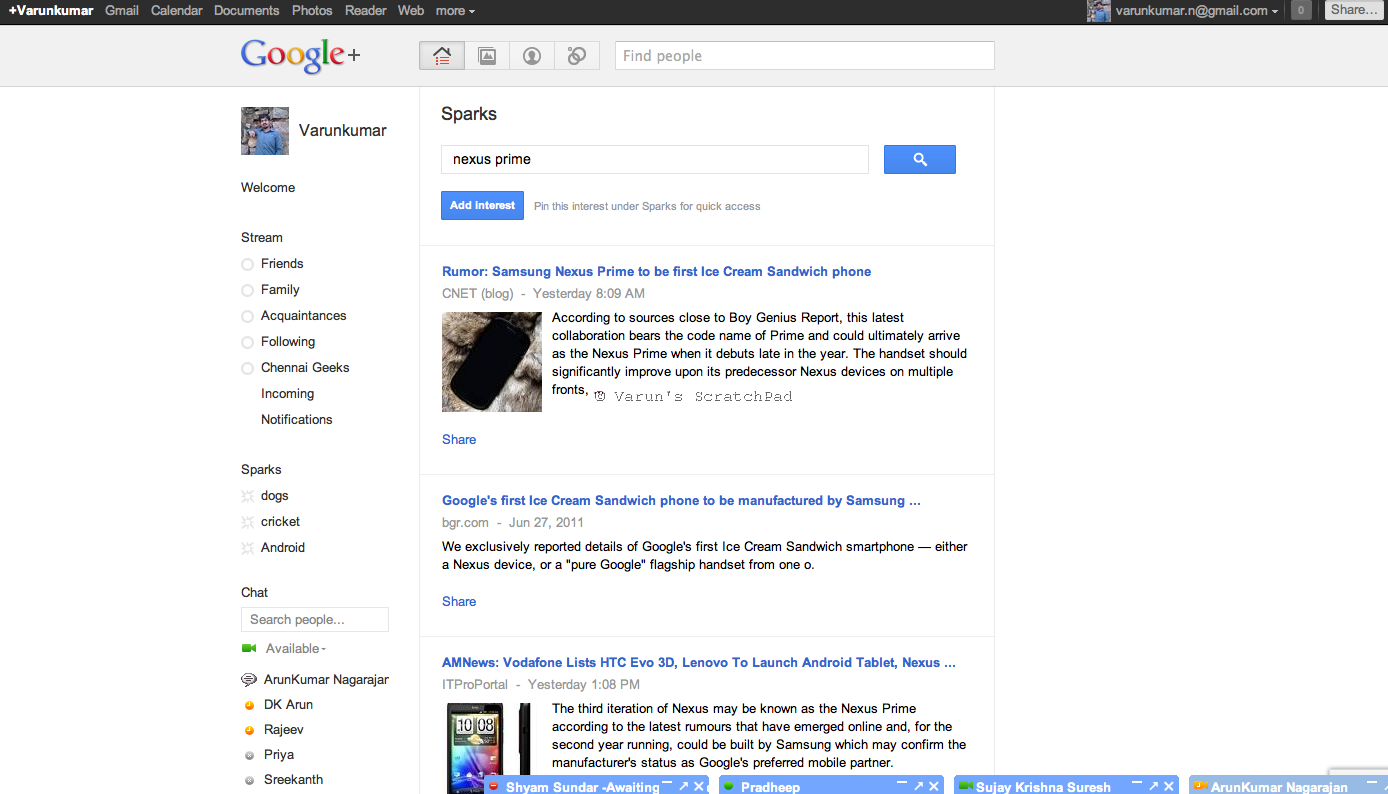Click the account avatar in top bar
The height and width of the screenshot is (794, 1388).
1099,11
